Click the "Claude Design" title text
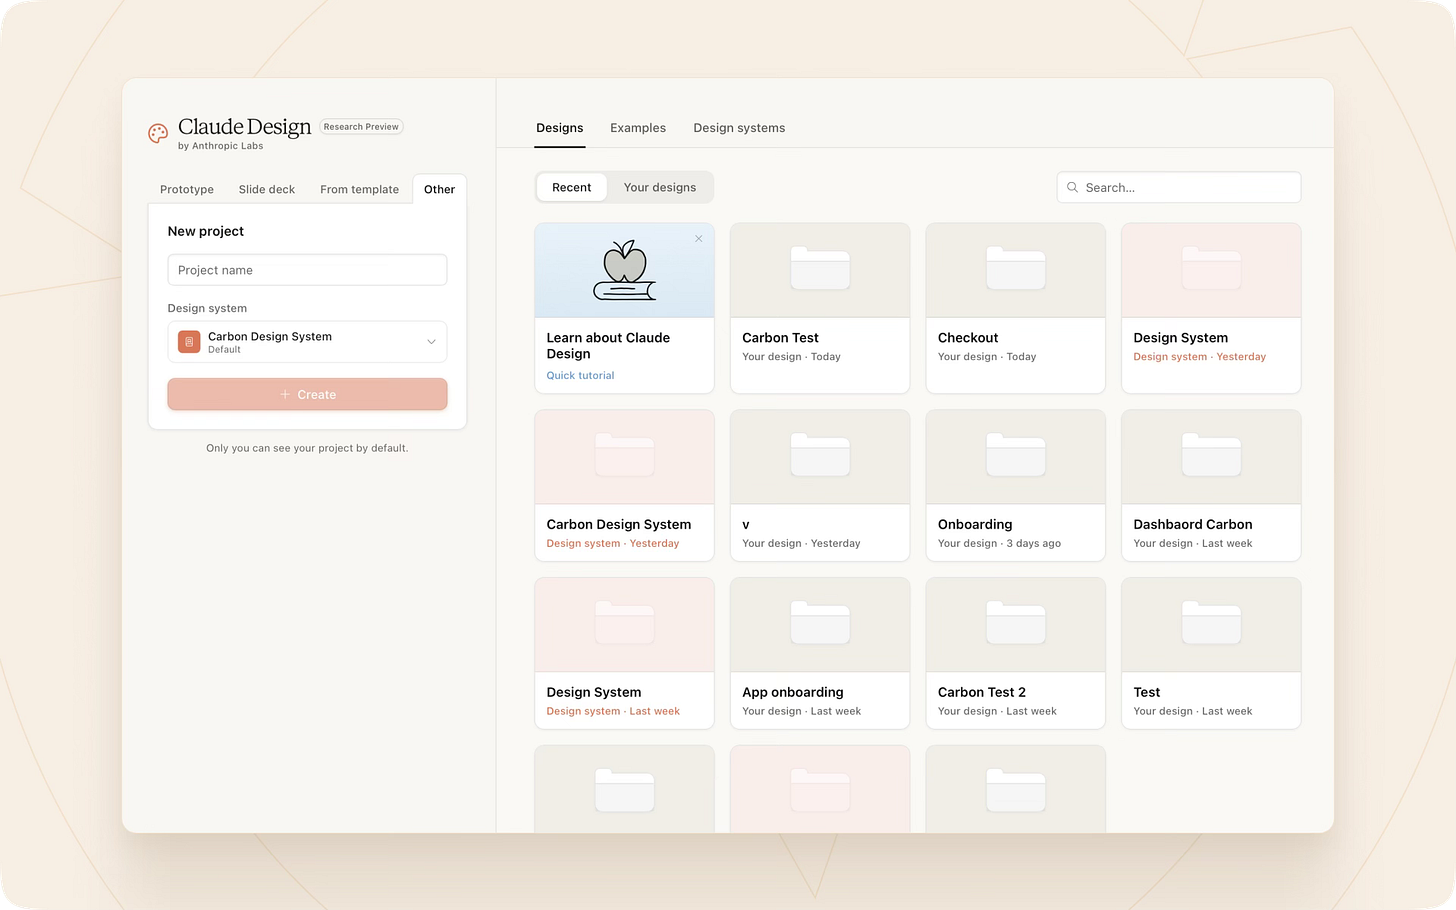The width and height of the screenshot is (1456, 910). pyautogui.click(x=245, y=127)
